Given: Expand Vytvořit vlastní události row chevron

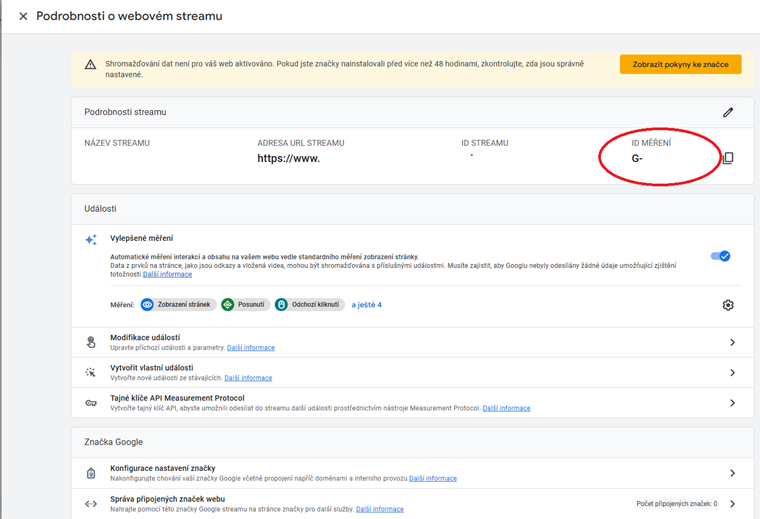Looking at the screenshot, I should coord(732,373).
